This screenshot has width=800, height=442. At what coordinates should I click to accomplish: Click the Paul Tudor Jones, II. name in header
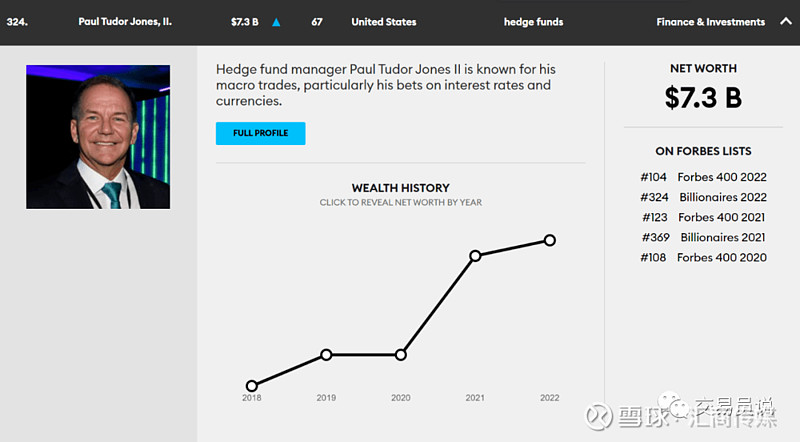(x=125, y=22)
